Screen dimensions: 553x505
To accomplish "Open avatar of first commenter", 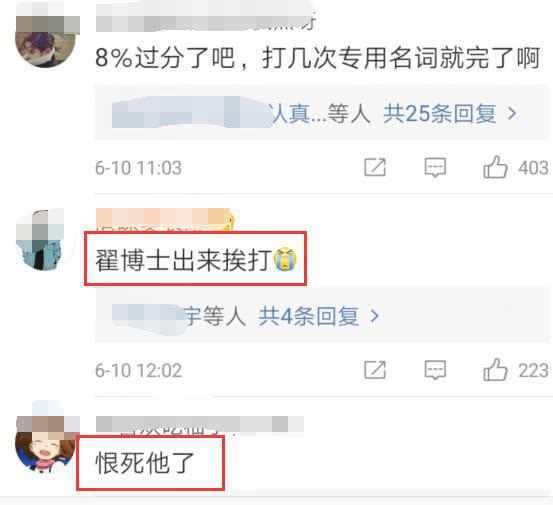I will pyautogui.click(x=45, y=38).
